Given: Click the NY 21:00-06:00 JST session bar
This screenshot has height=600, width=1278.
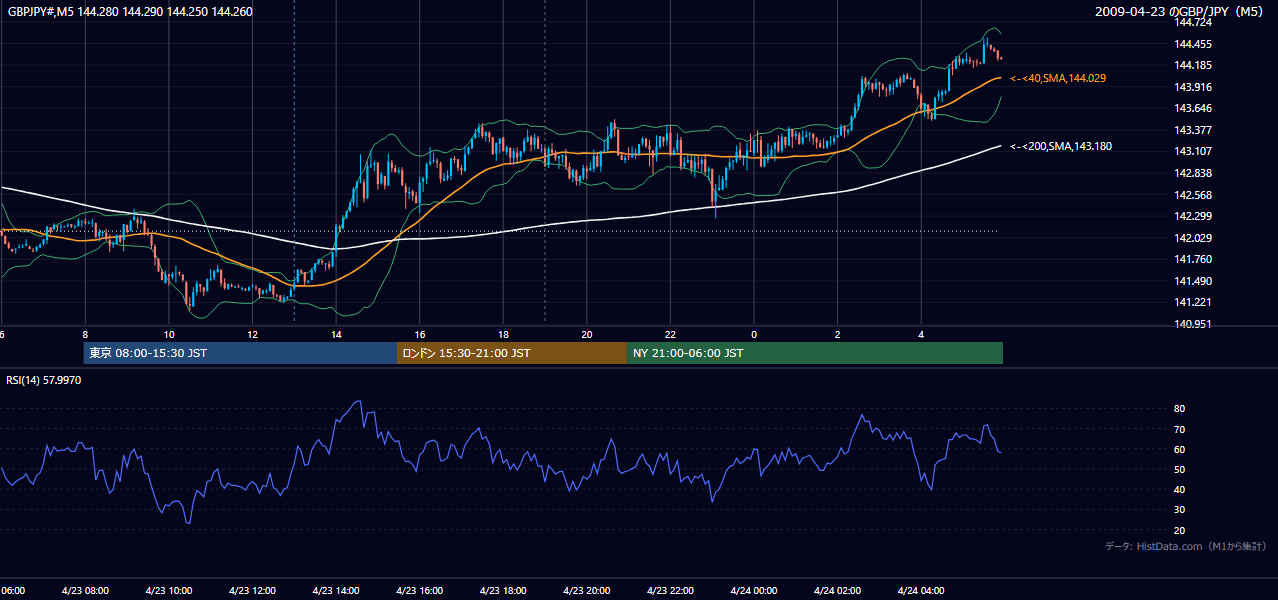Looking at the screenshot, I should (815, 353).
